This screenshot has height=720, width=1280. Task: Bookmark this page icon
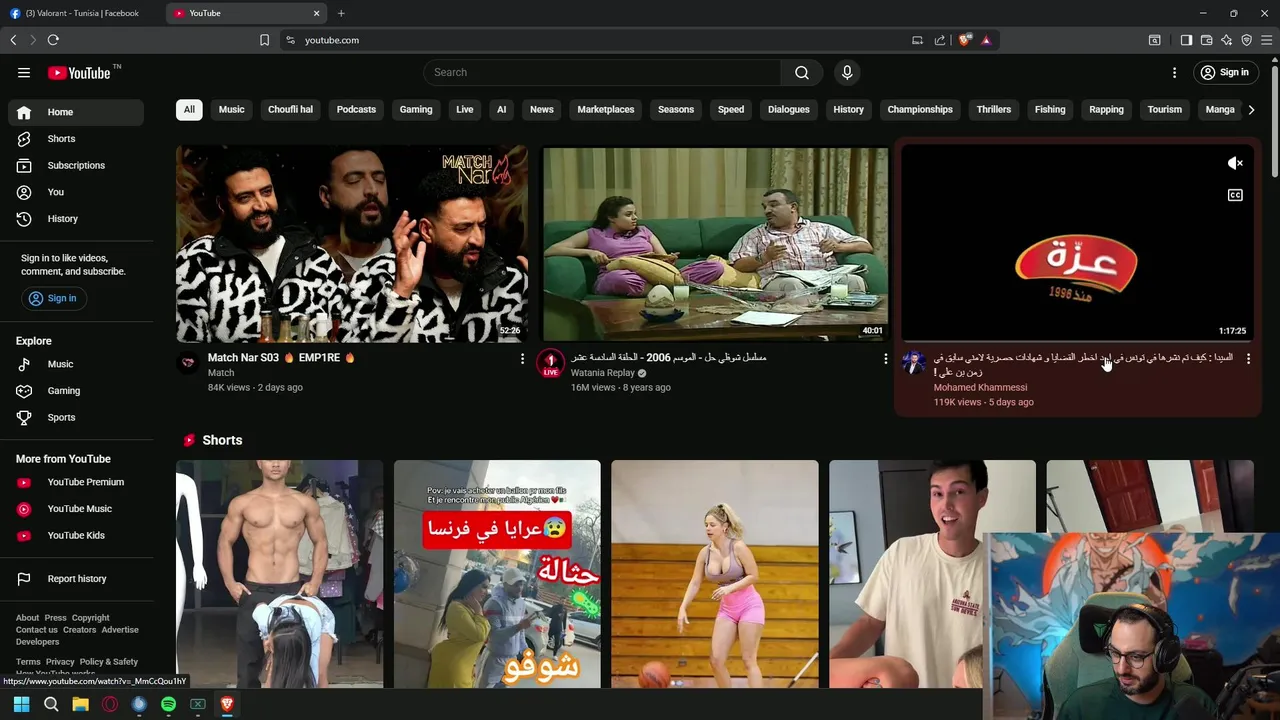(264, 40)
